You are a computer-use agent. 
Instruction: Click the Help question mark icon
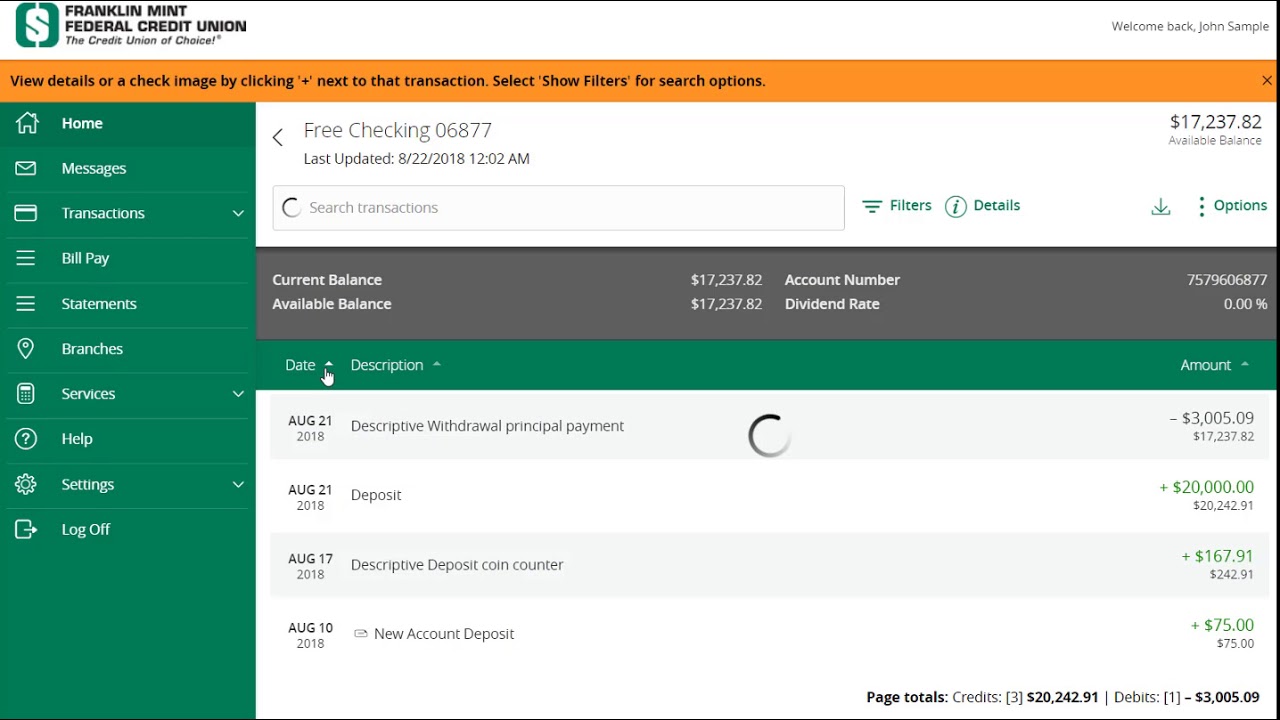(26, 439)
